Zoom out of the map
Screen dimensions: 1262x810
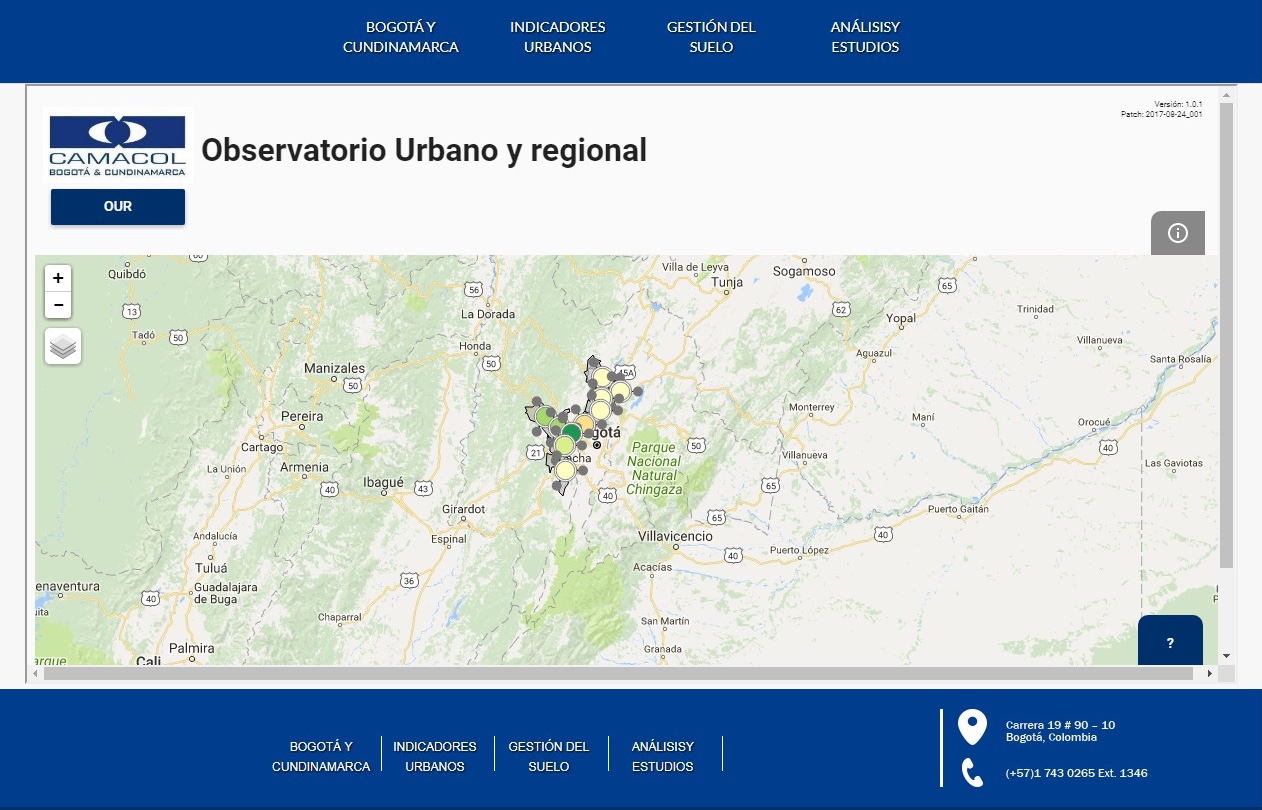pos(58,305)
